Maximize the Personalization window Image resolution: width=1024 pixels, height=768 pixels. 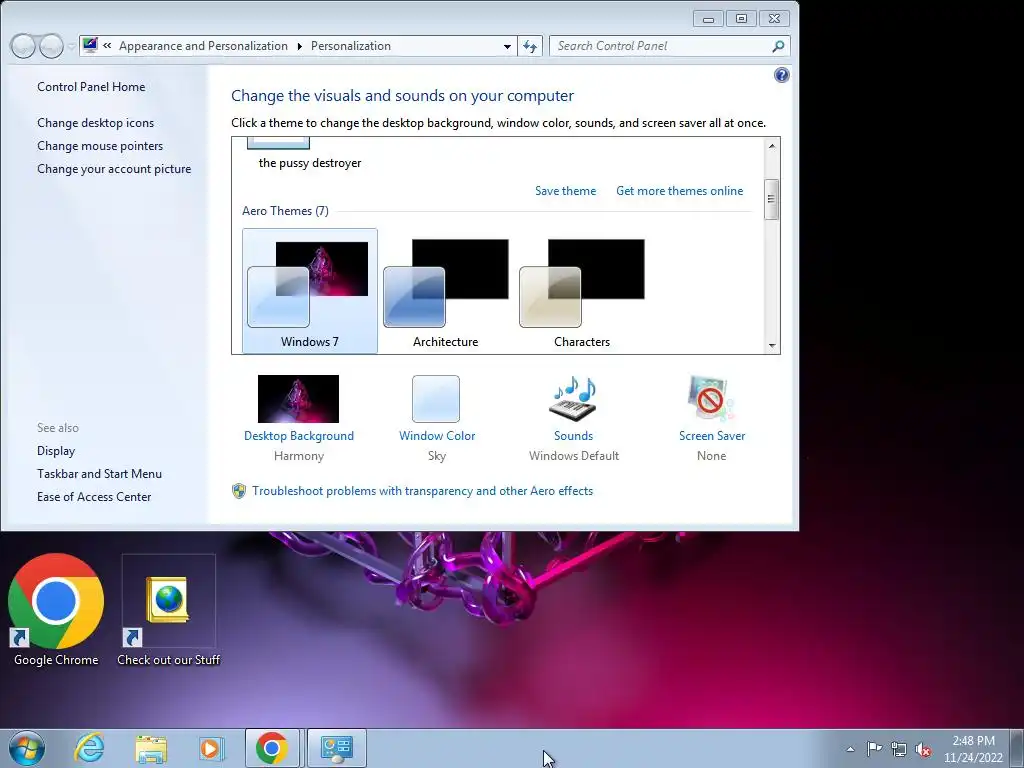741,19
